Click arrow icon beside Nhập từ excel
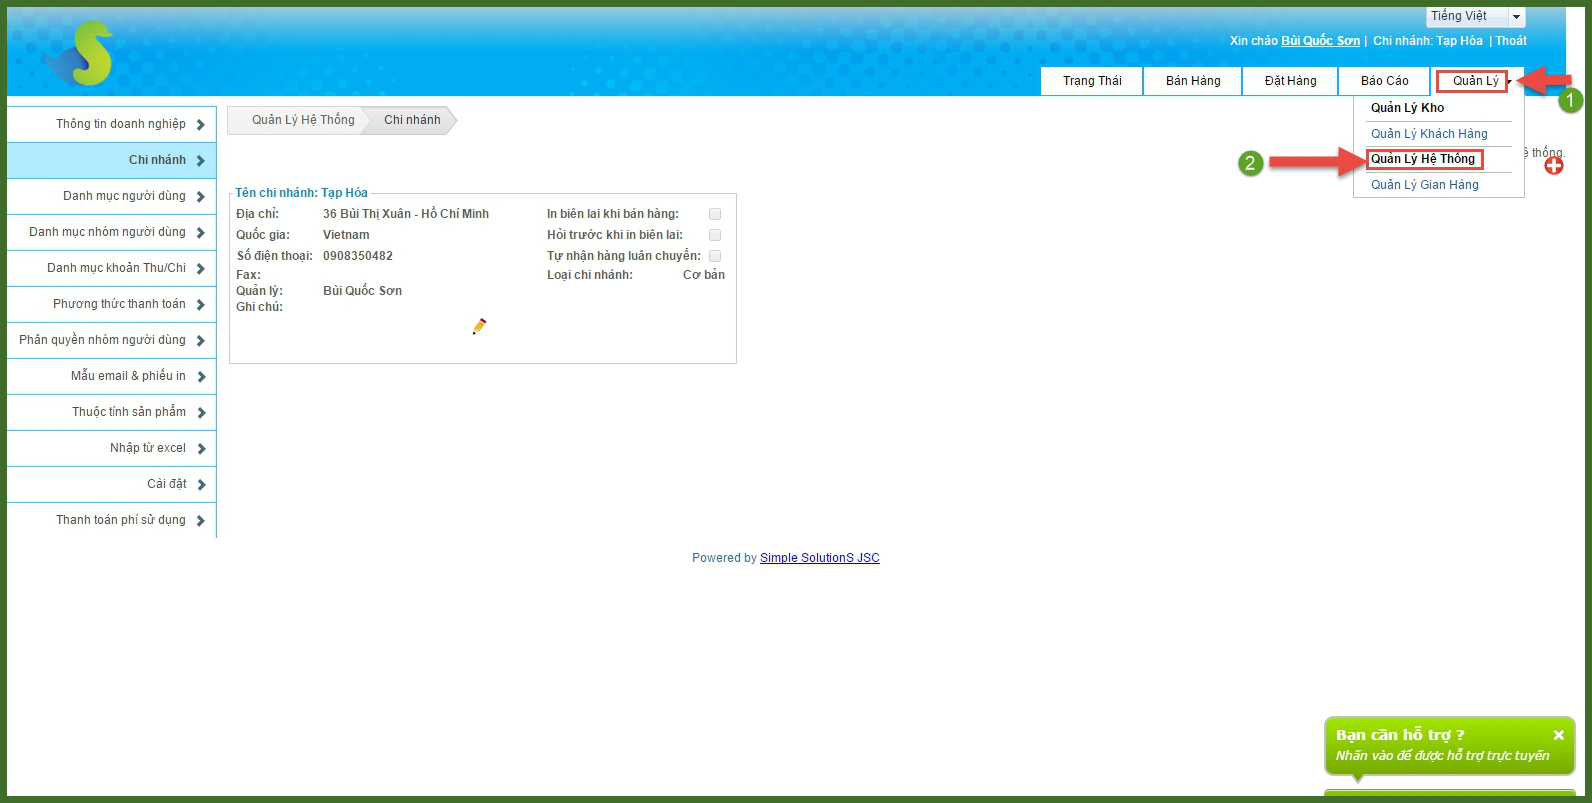Image resolution: width=1592 pixels, height=803 pixels. coord(201,449)
